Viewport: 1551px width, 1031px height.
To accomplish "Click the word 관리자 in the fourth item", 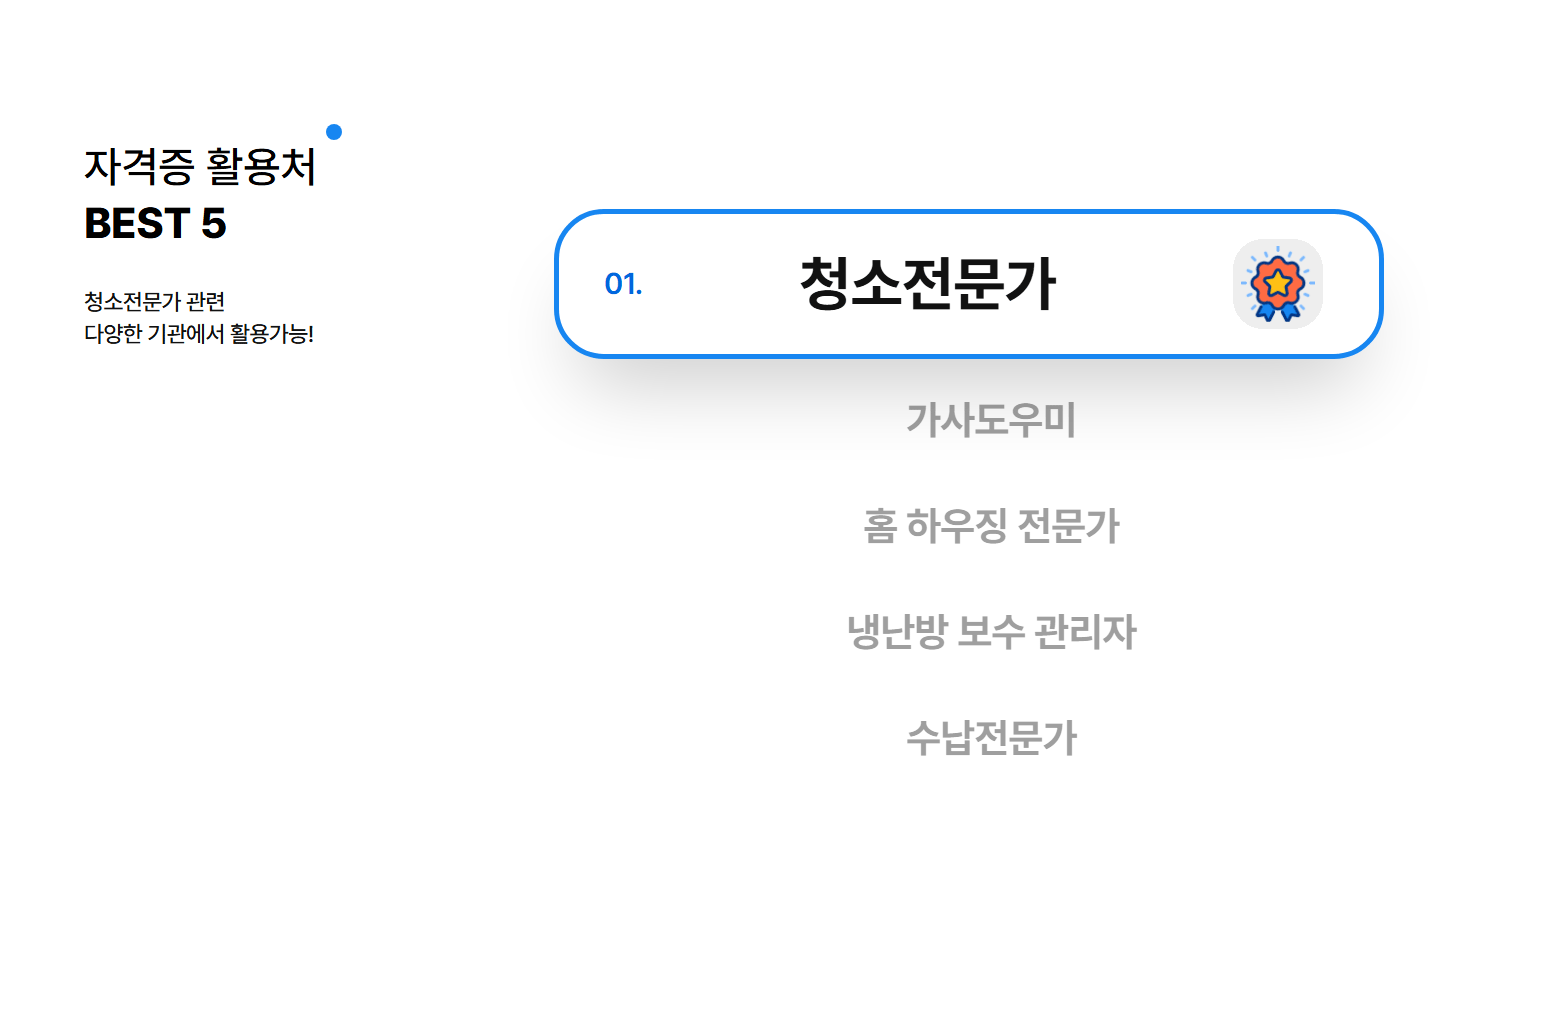I will tap(1085, 631).
